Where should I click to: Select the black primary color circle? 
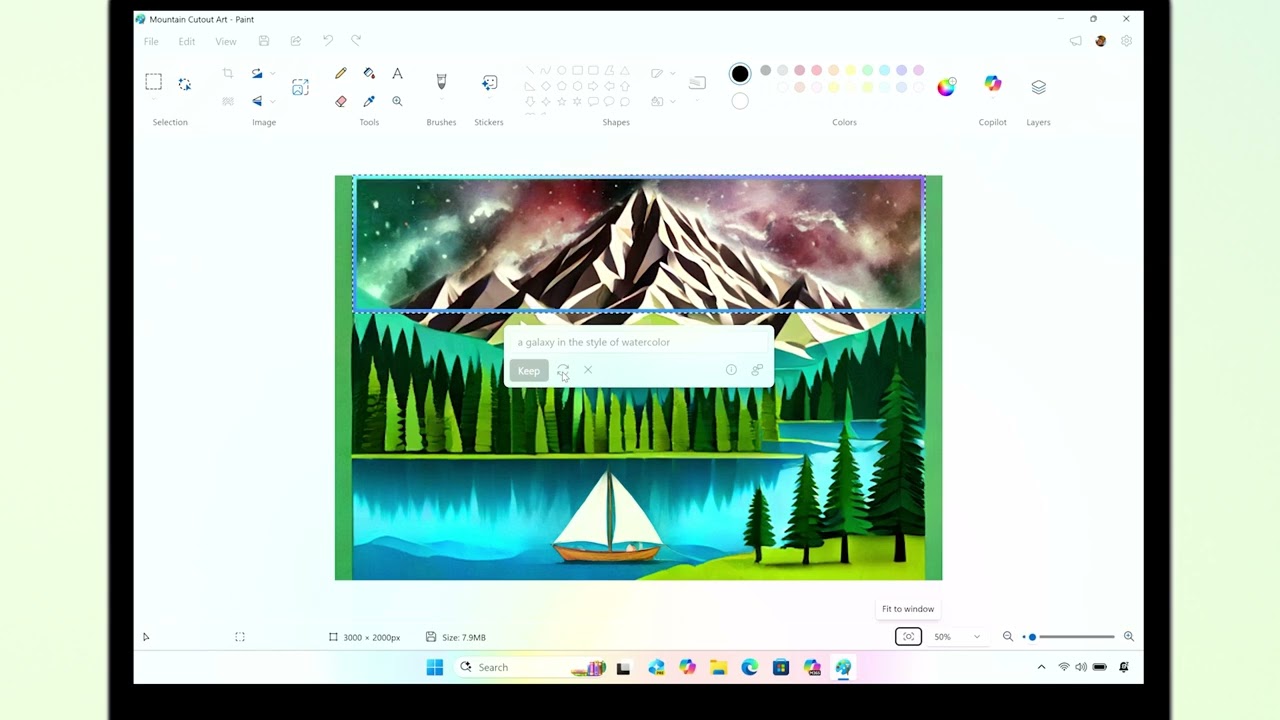[740, 74]
